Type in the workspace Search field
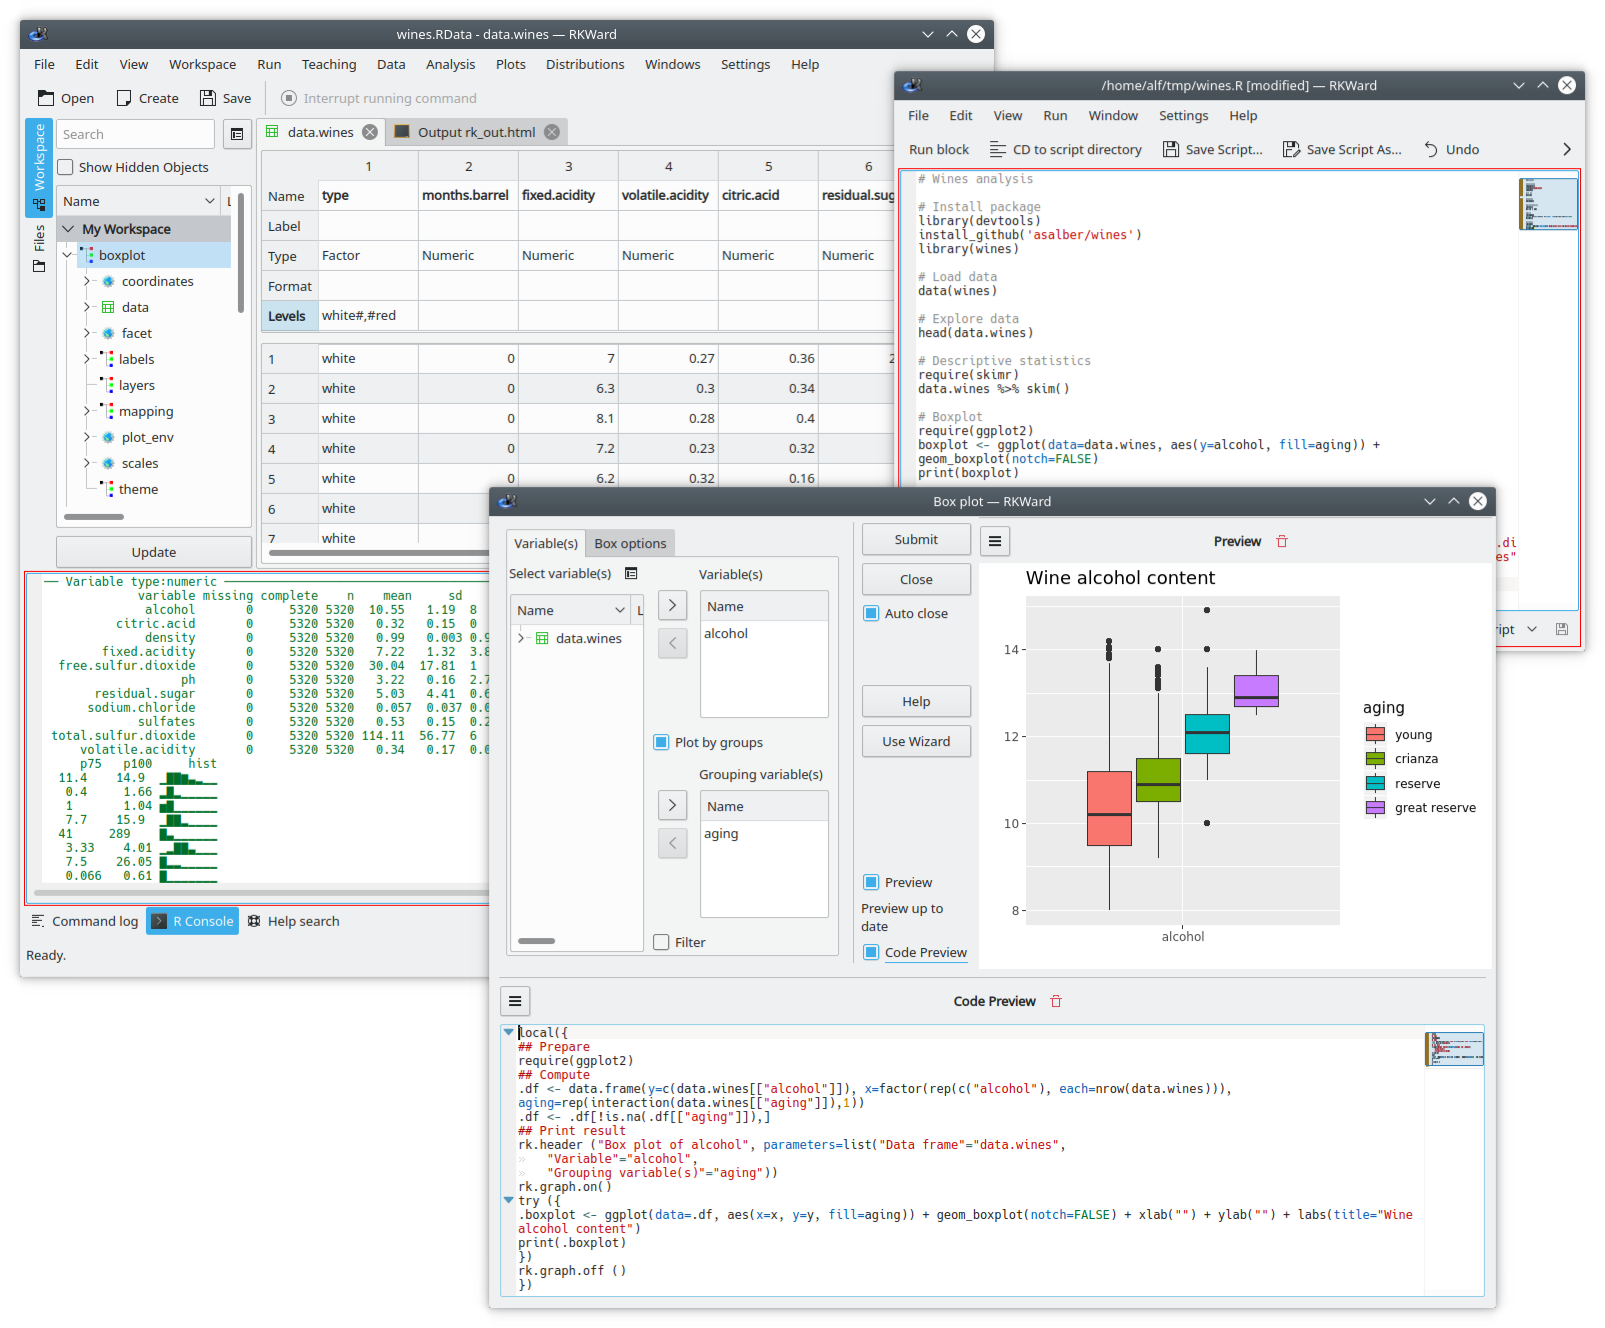Viewport: 1605px width, 1328px height. coord(135,134)
